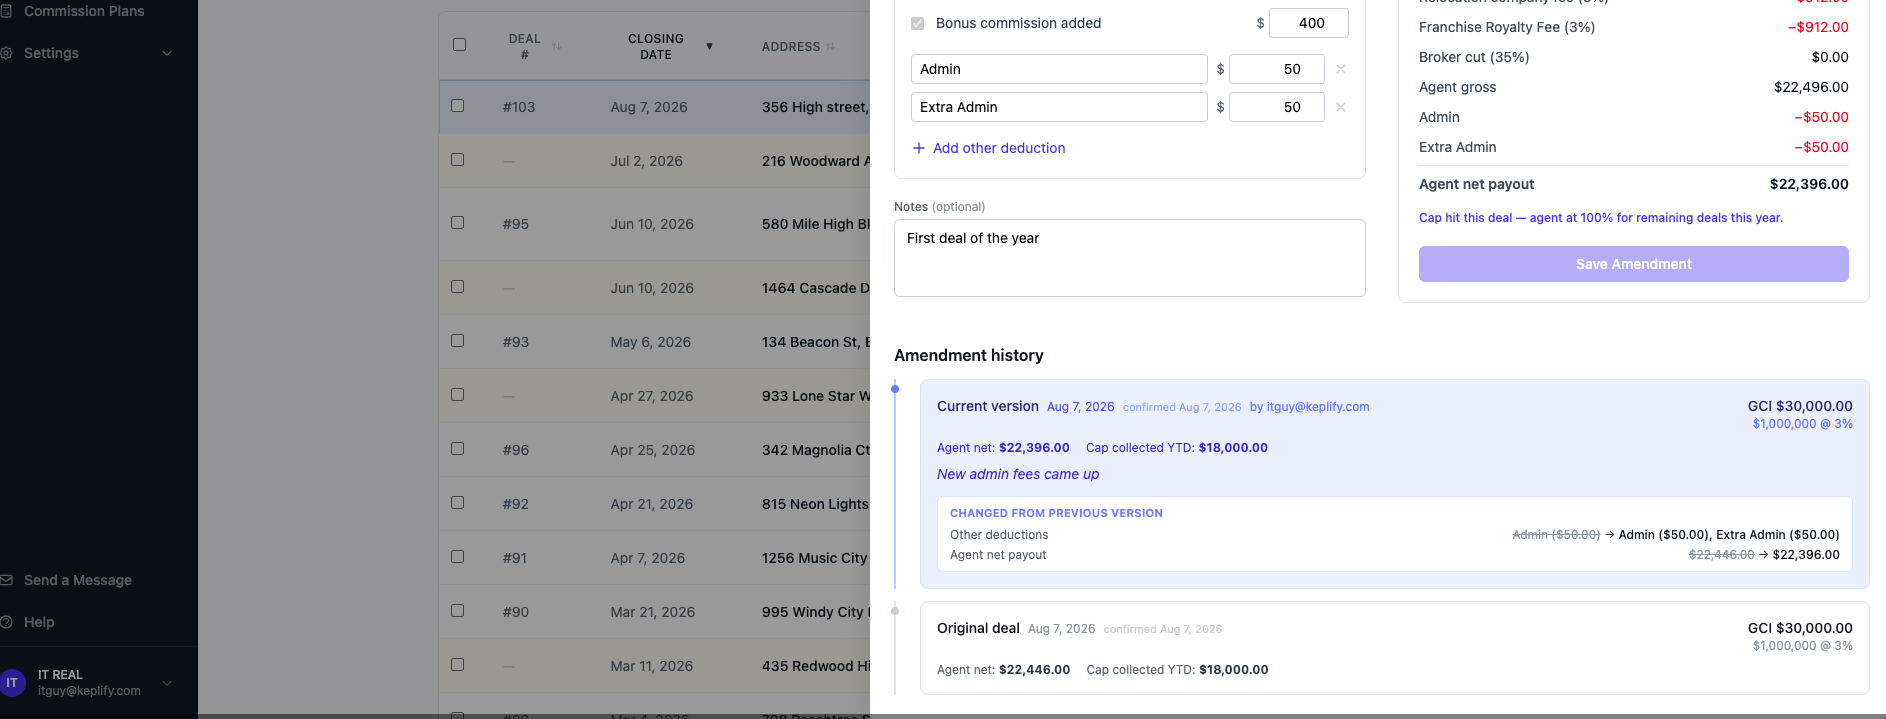Expand the Settings chevron
The height and width of the screenshot is (719, 1886).
tap(167, 53)
